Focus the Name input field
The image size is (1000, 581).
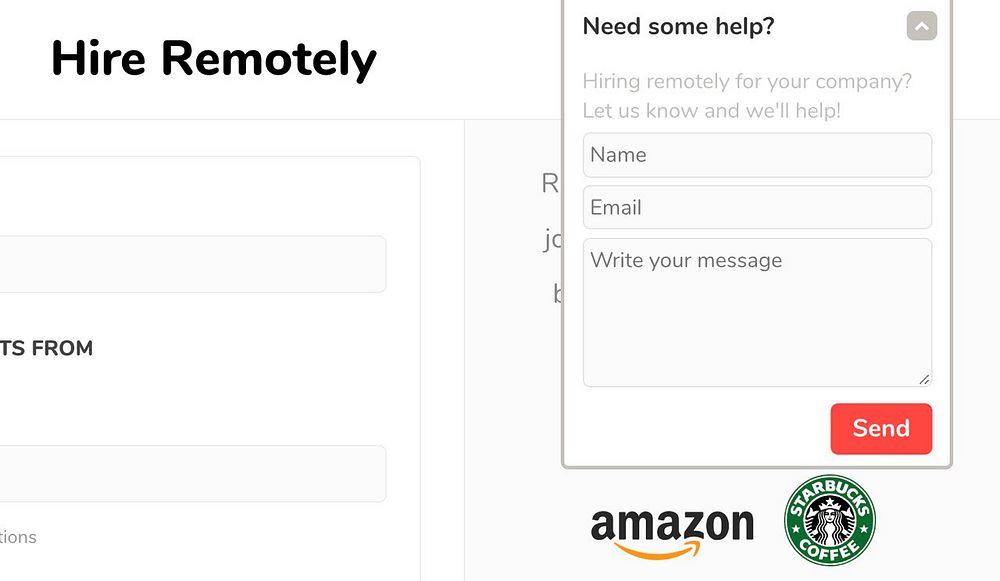757,155
